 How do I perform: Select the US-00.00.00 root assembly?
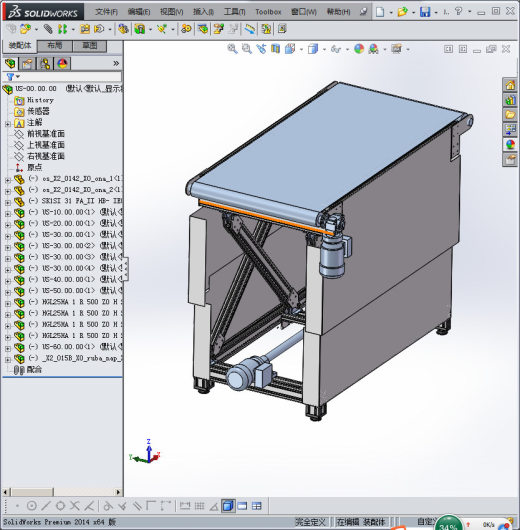(x=36, y=89)
